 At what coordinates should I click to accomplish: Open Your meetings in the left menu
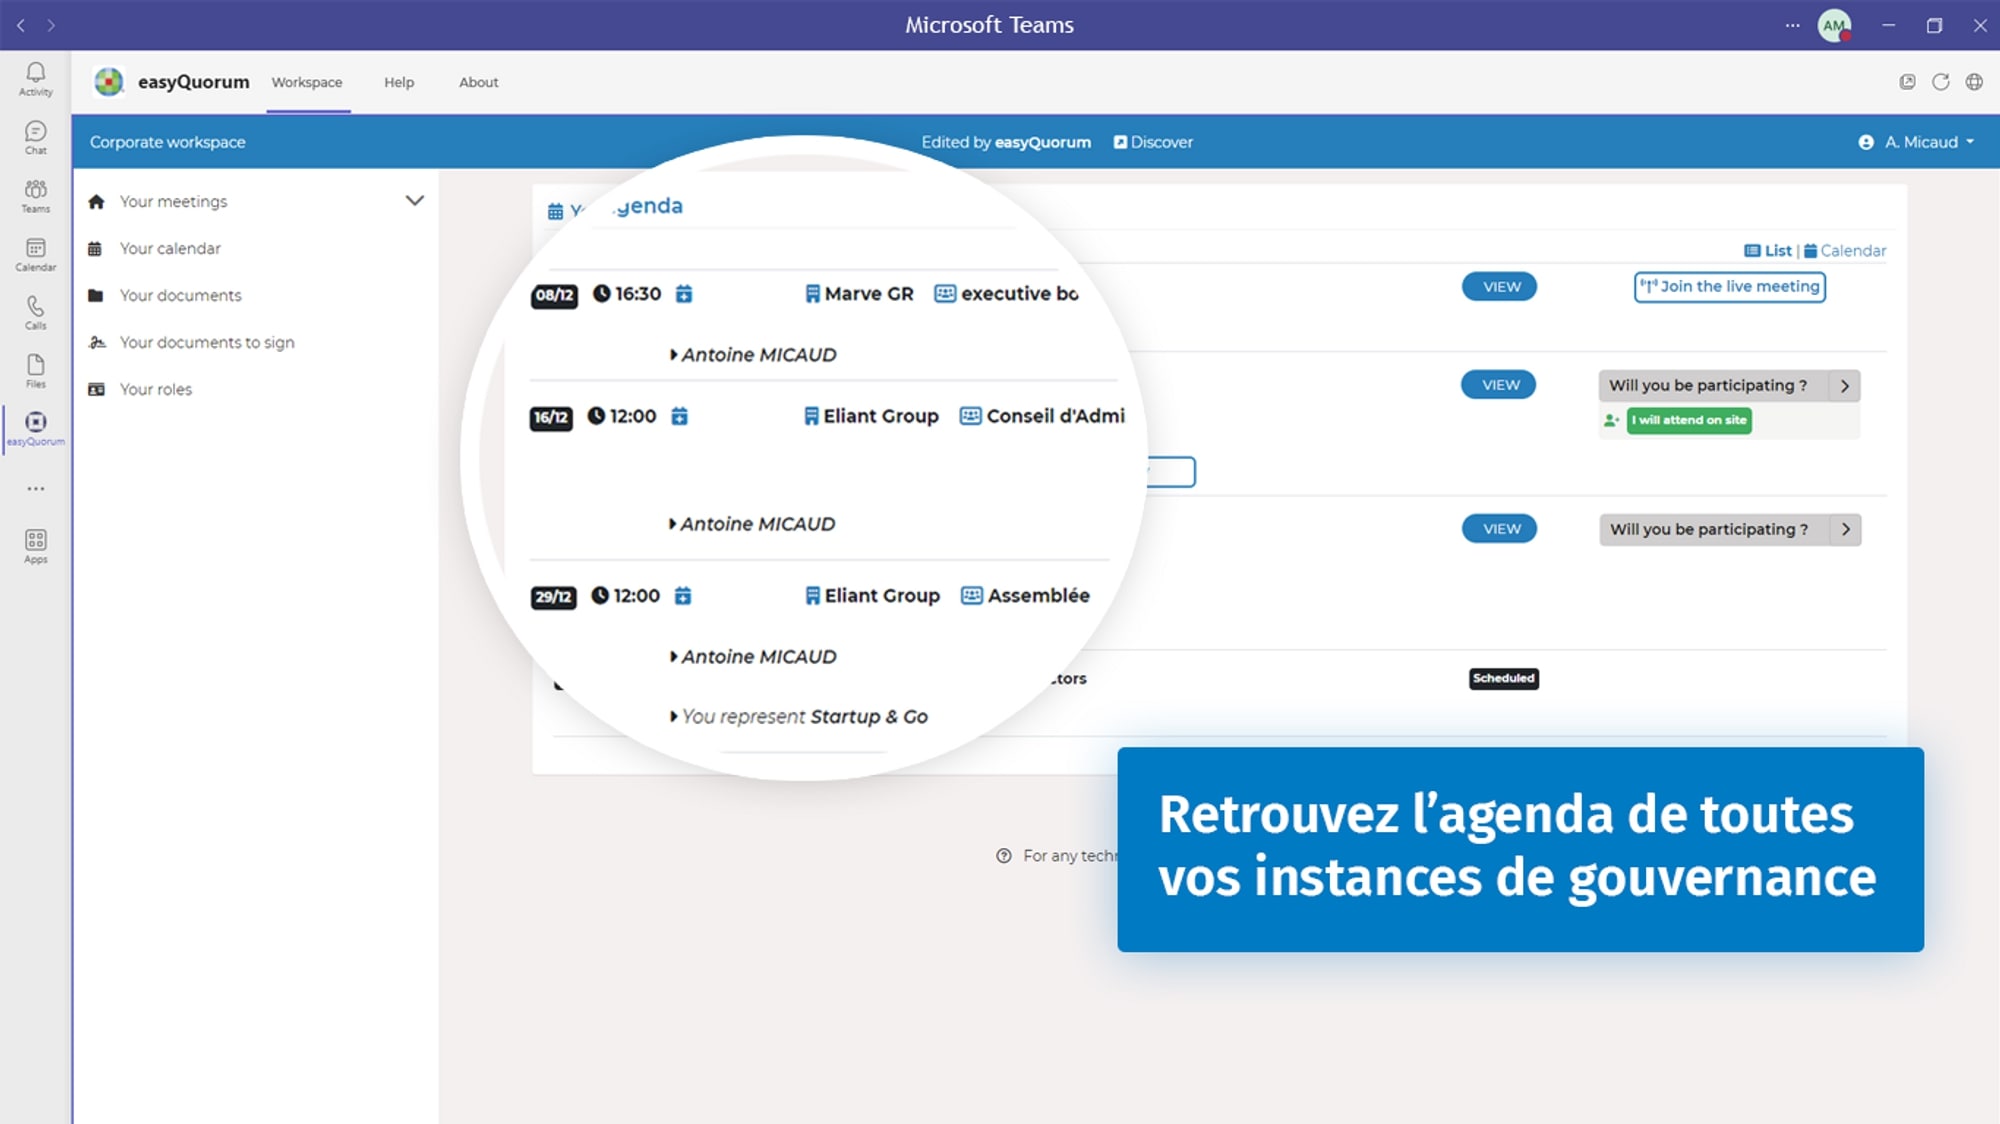coord(173,201)
